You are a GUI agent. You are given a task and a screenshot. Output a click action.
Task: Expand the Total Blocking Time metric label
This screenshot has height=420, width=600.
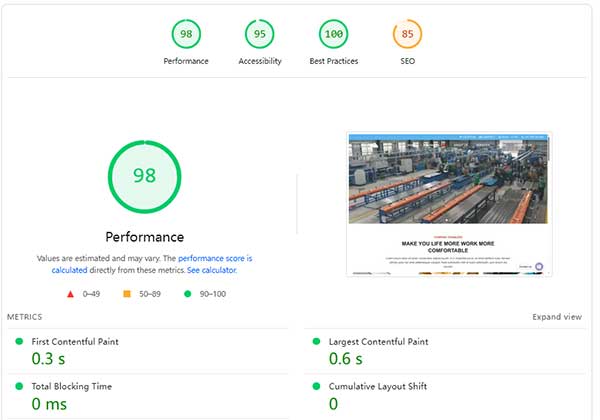pyautogui.click(x=71, y=386)
